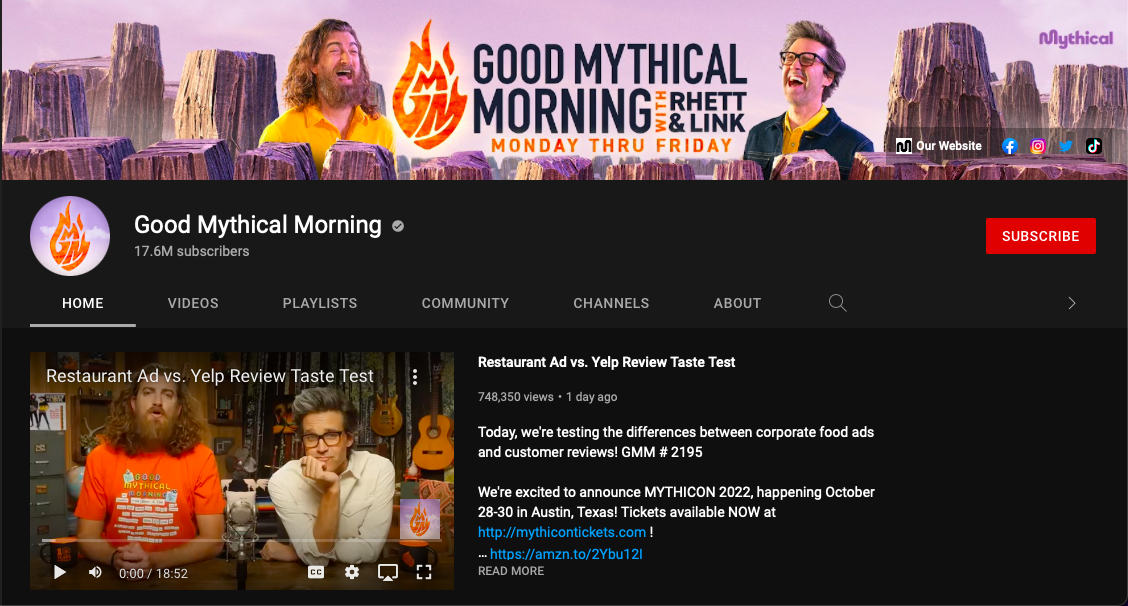Select the Home tab
Viewport: 1128px width, 606px height.
pos(83,303)
